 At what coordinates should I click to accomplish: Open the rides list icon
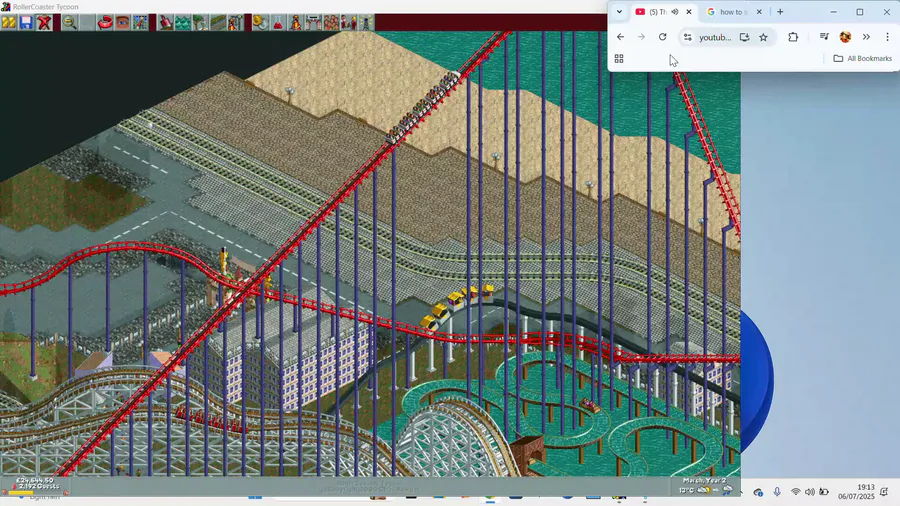click(x=296, y=22)
